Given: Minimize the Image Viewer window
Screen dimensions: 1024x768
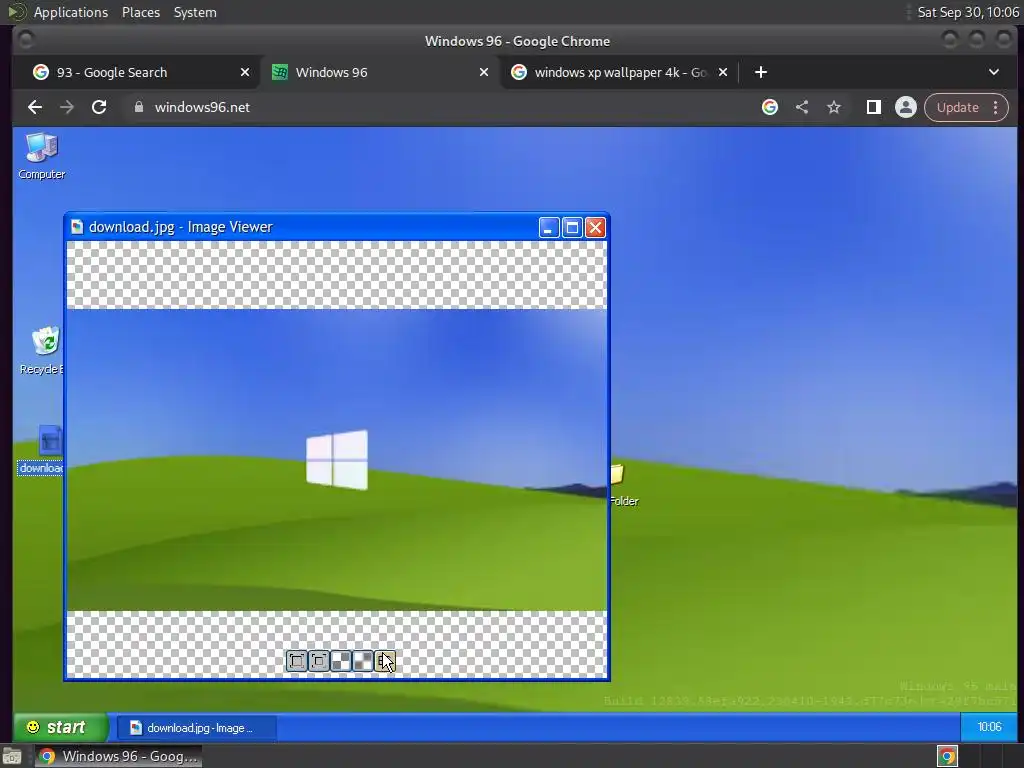Looking at the screenshot, I should pos(549,227).
